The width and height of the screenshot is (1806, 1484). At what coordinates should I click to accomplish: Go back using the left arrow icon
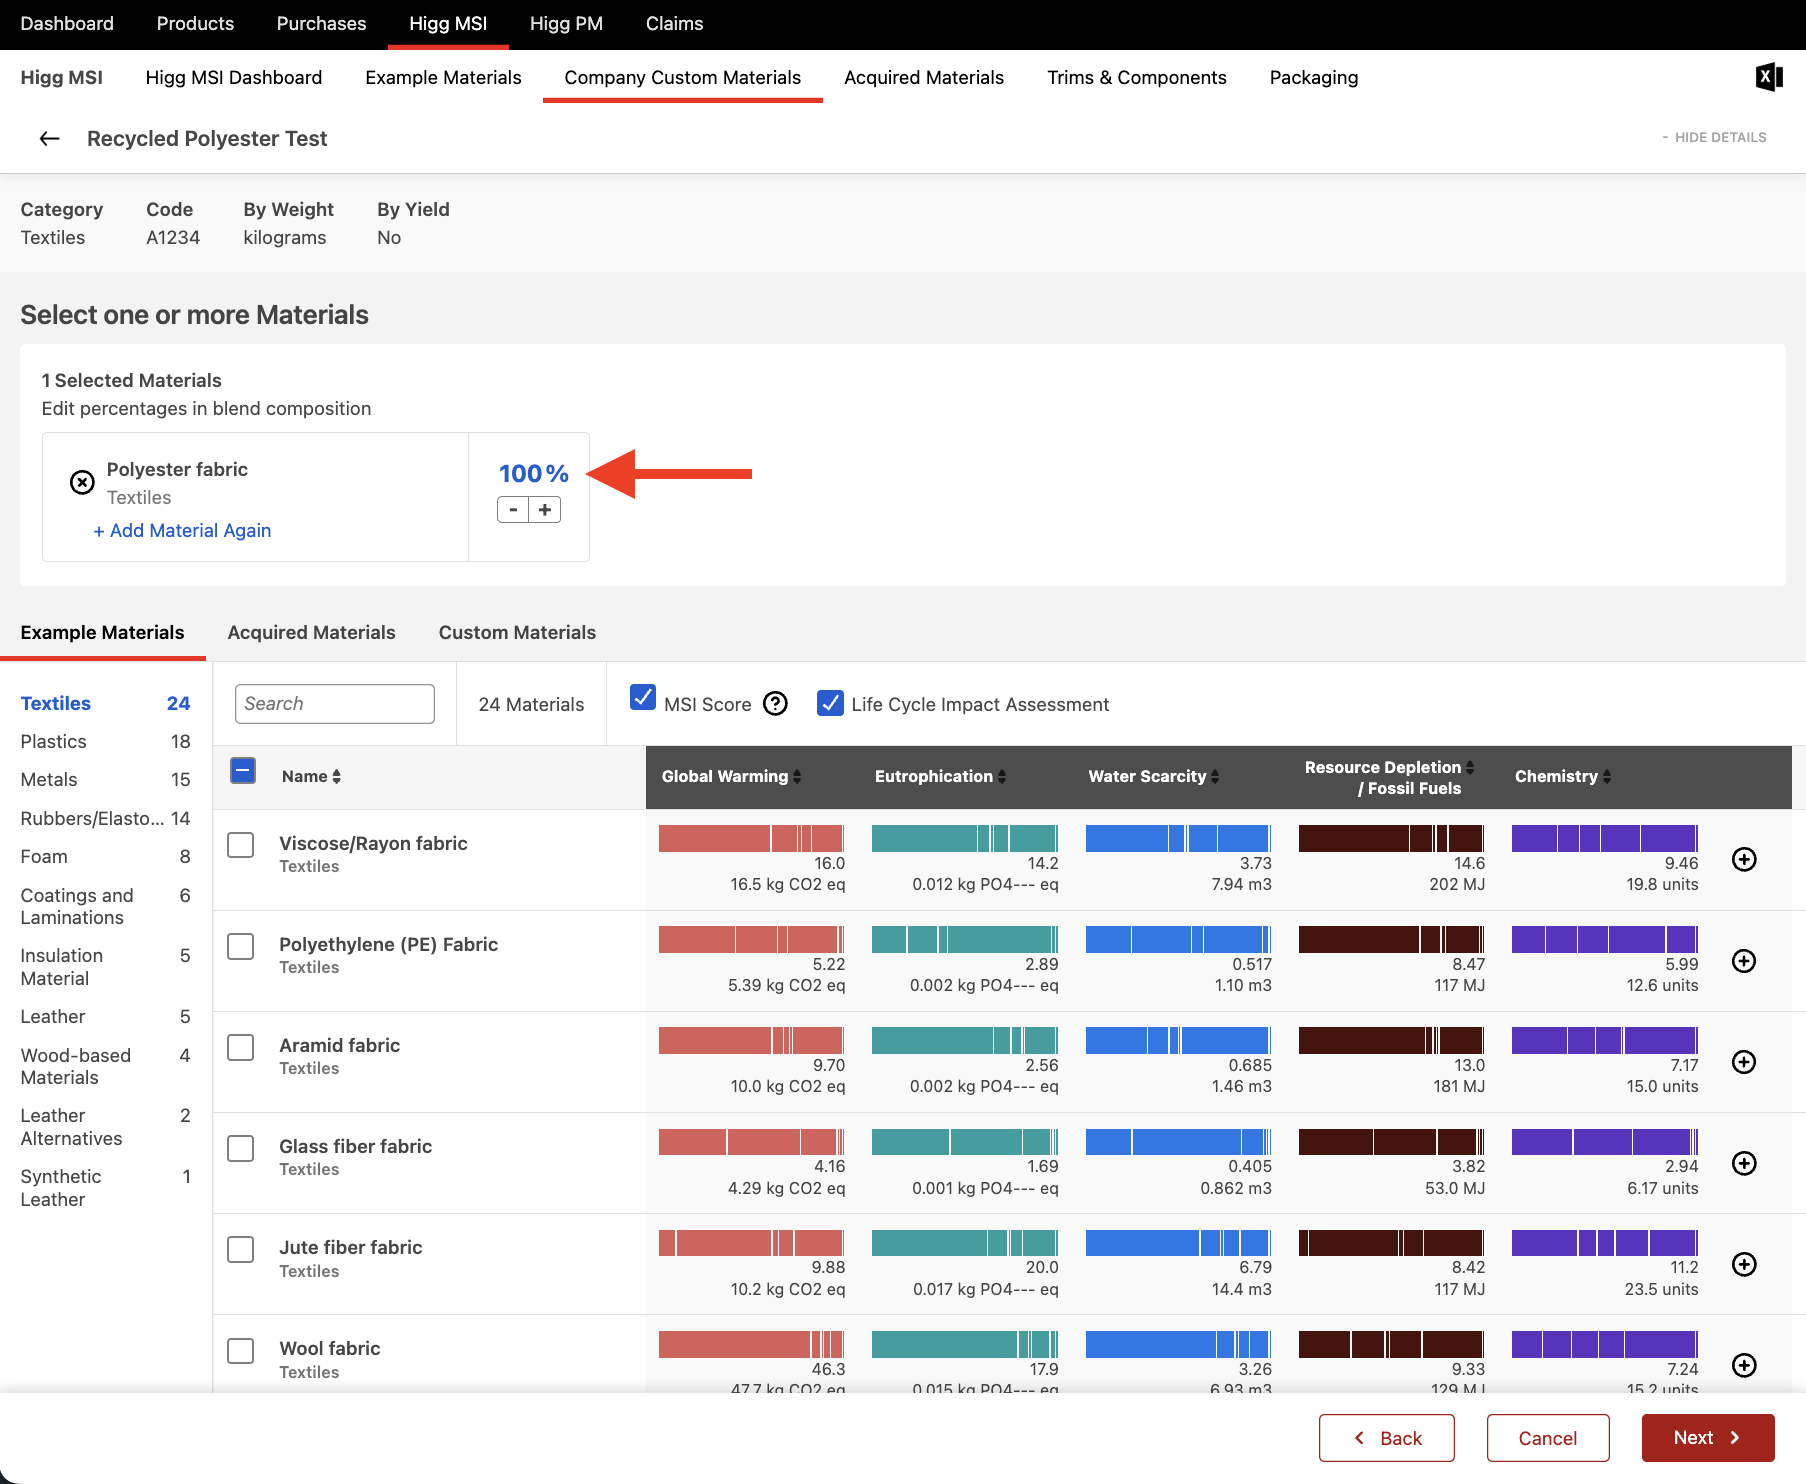point(49,139)
